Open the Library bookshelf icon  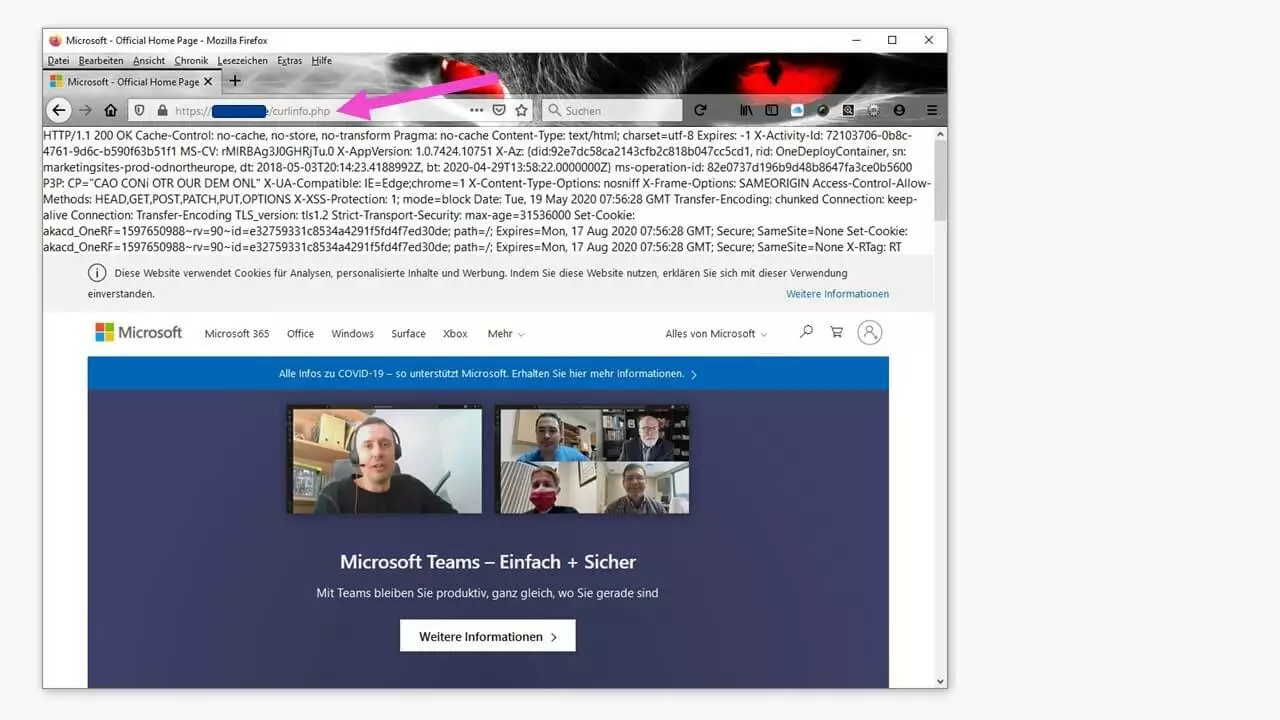coord(747,110)
